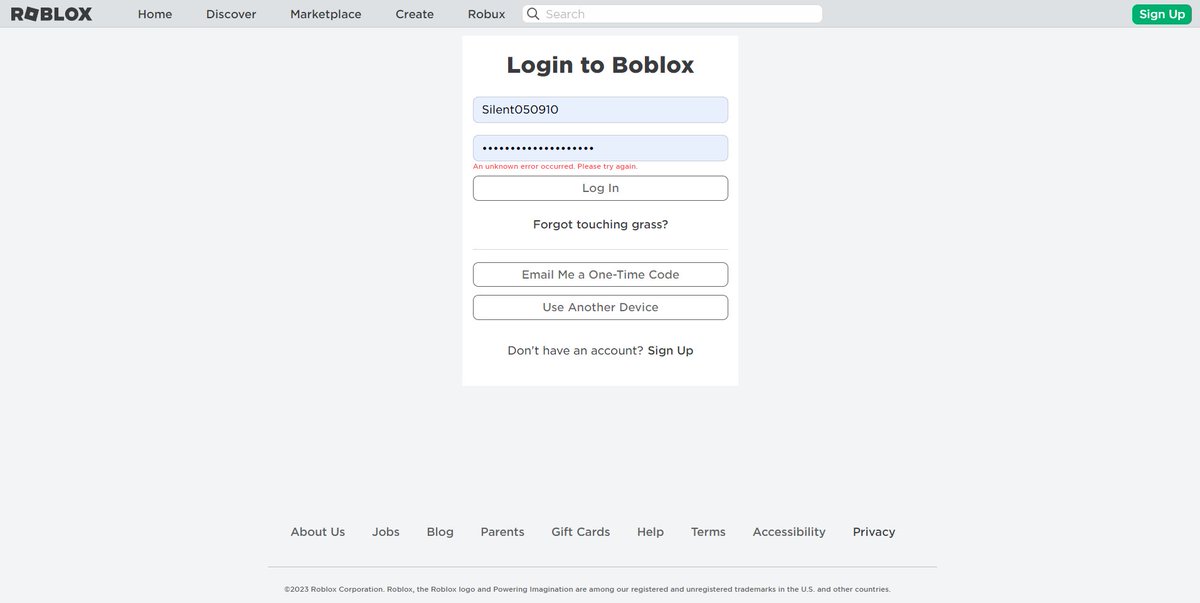
Task: View the Terms footer link
Action: 708,532
